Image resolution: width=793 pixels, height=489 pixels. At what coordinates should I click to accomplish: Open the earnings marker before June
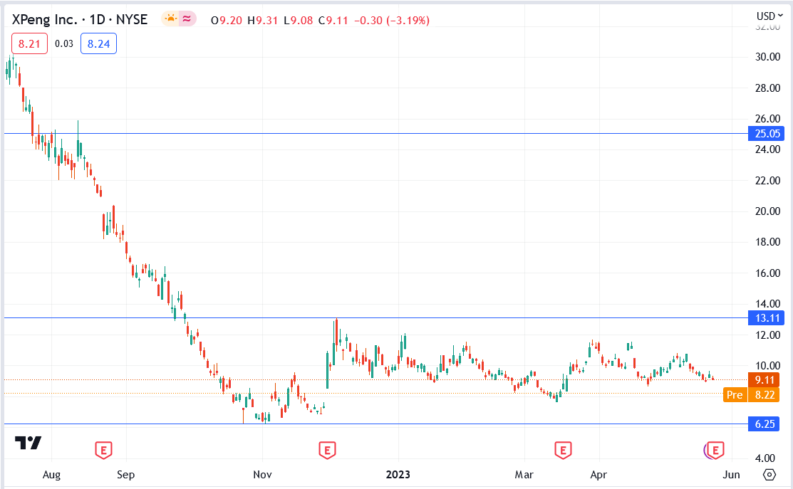coord(715,450)
